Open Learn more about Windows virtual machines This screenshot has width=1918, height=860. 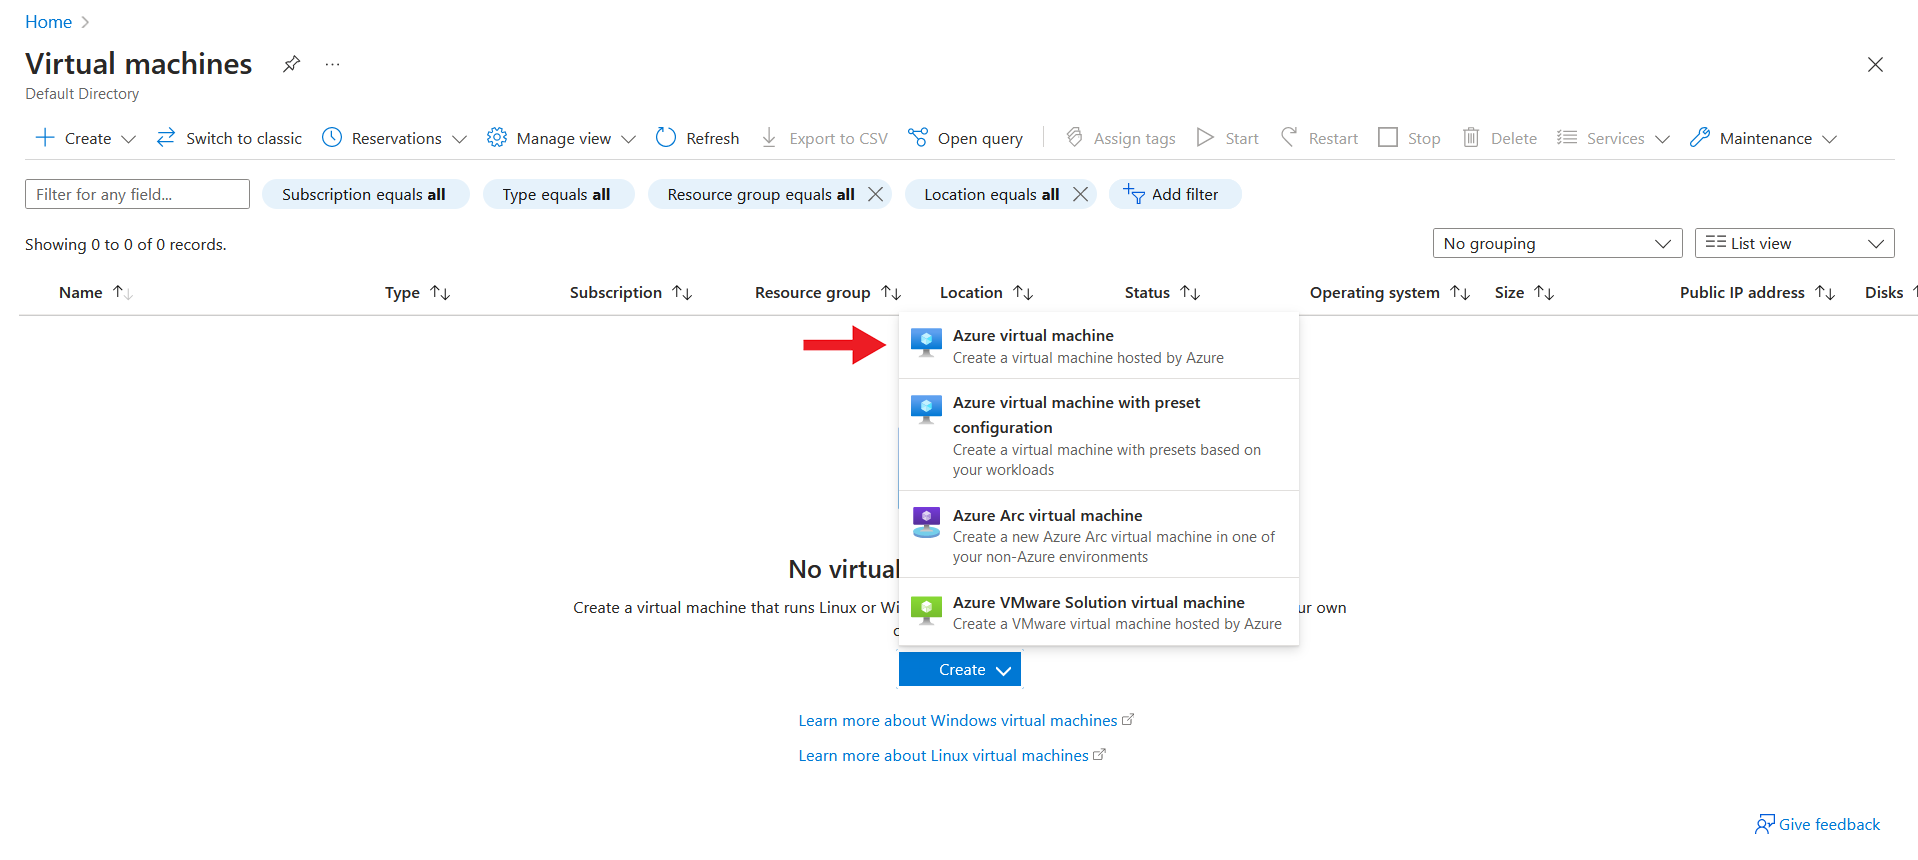966,720
